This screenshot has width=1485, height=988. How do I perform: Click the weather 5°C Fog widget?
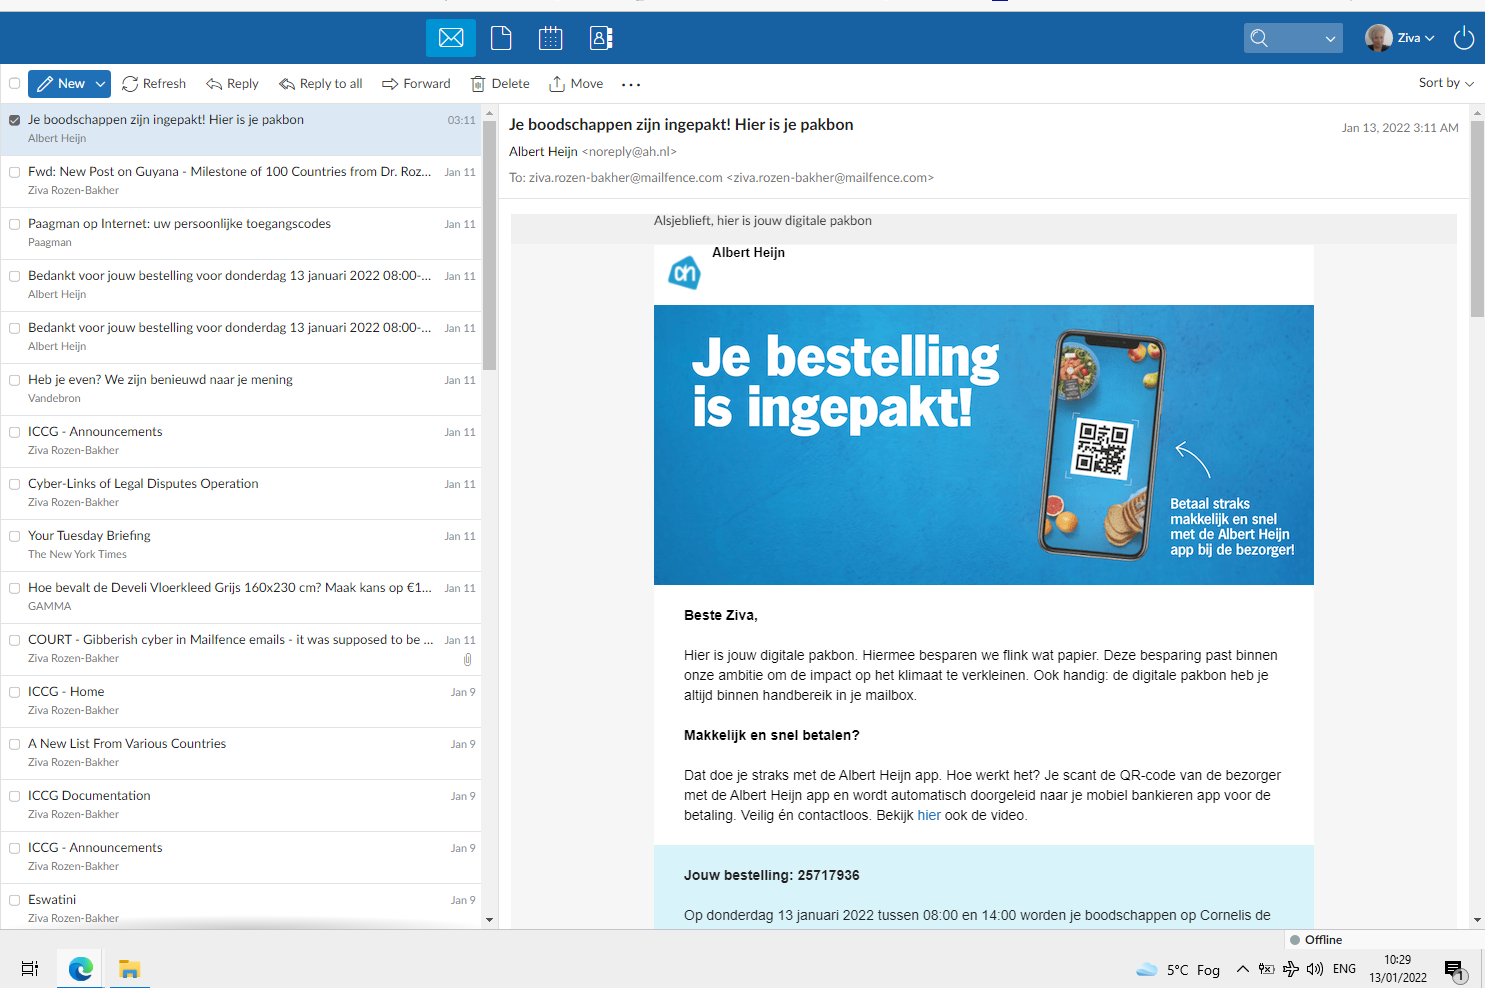pos(1178,969)
